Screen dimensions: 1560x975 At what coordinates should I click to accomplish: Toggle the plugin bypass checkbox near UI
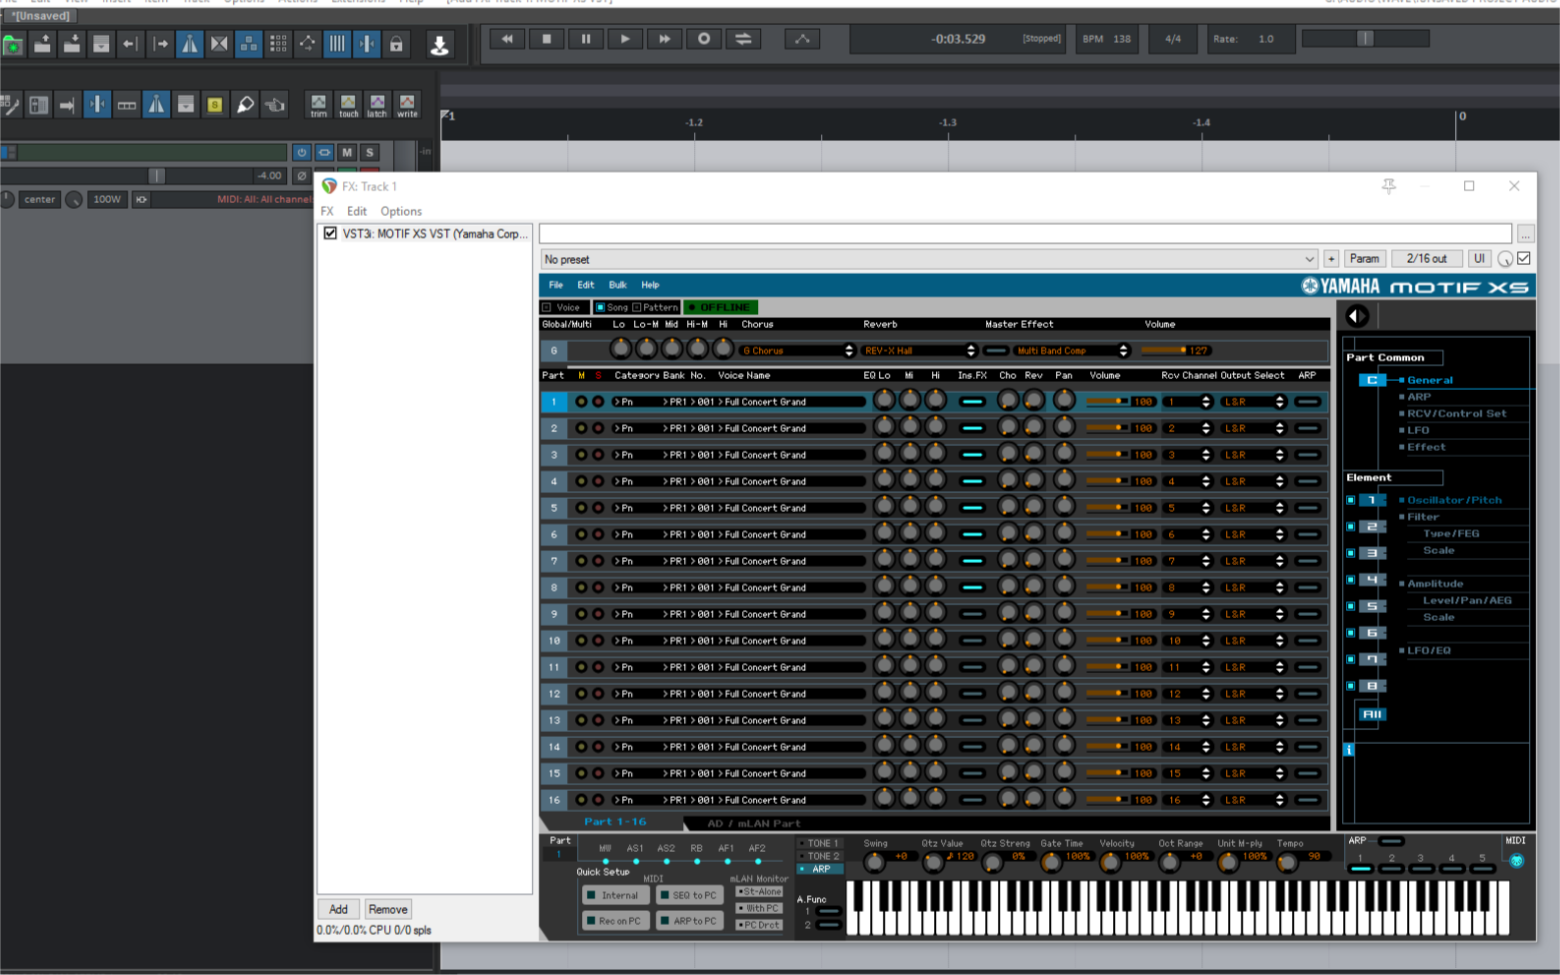coord(1524,259)
